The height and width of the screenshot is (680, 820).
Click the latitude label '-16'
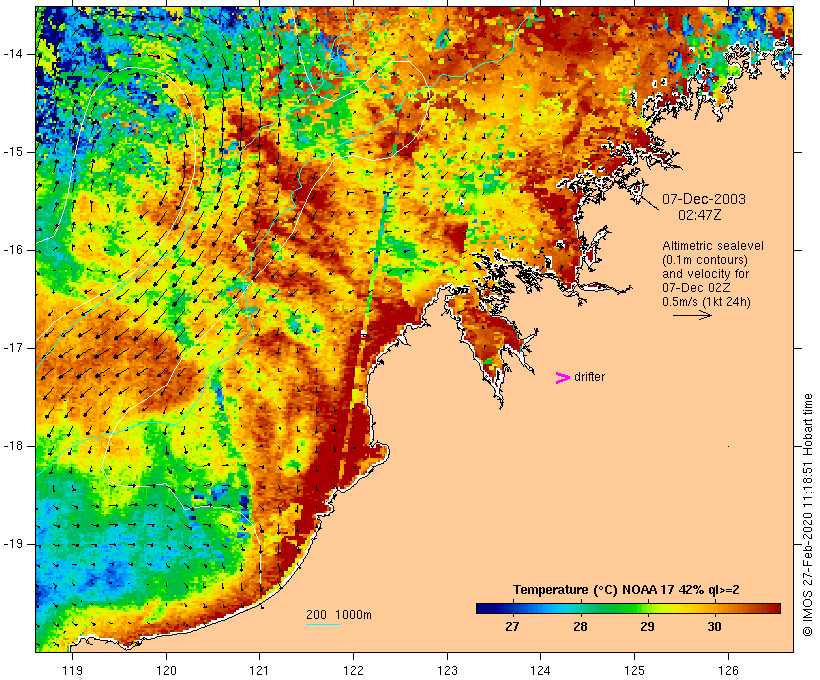[x=13, y=250]
